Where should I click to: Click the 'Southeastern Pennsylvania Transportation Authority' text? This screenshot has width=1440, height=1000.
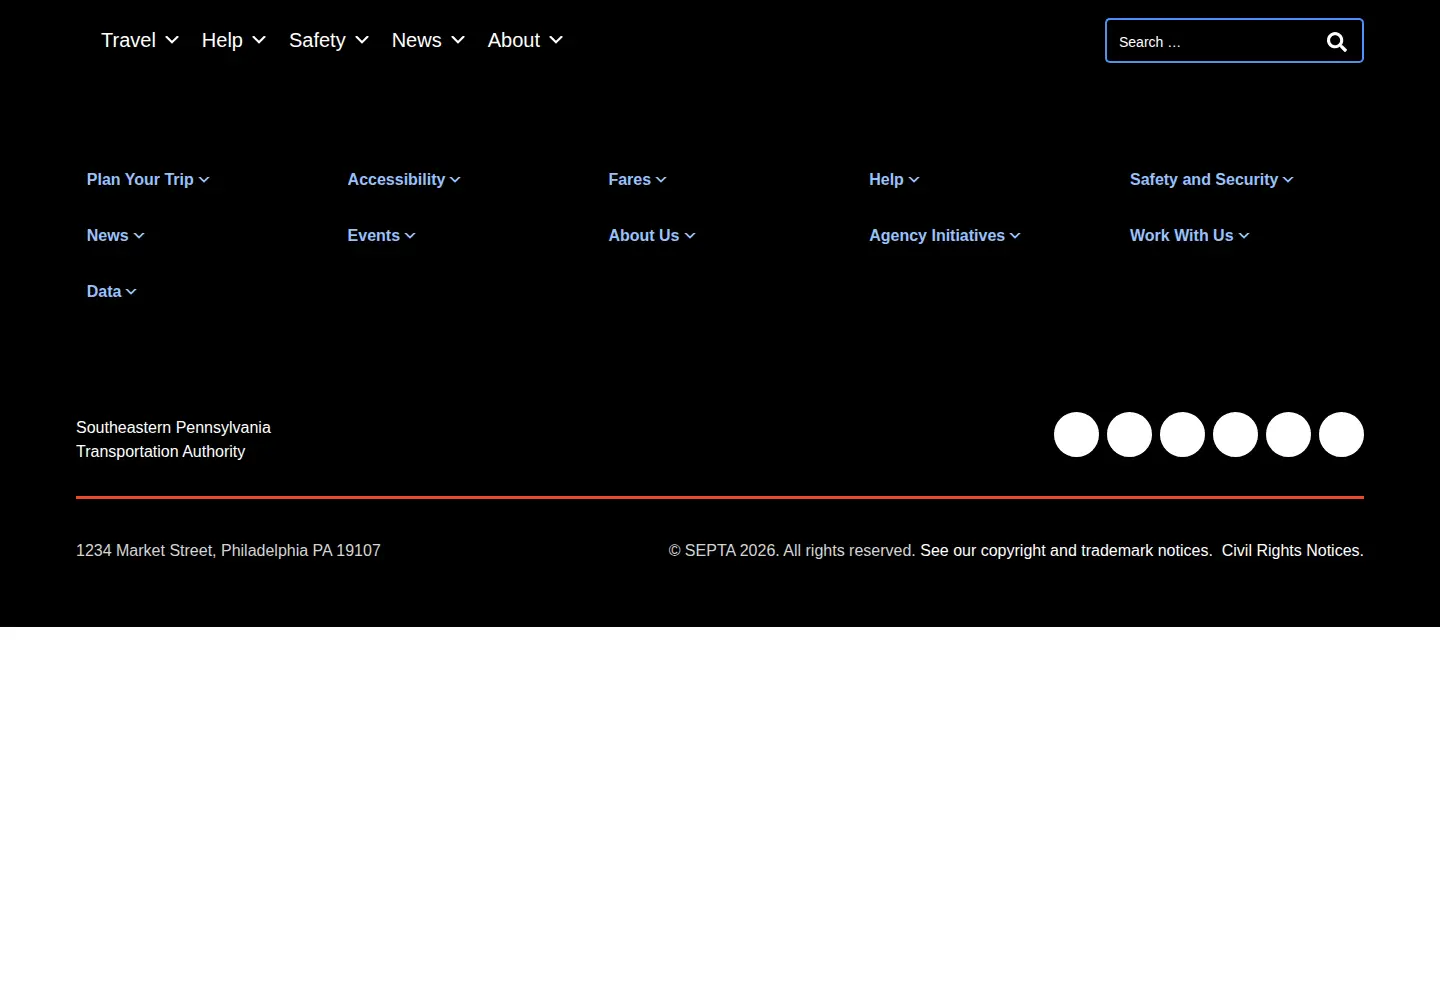tap(174, 439)
